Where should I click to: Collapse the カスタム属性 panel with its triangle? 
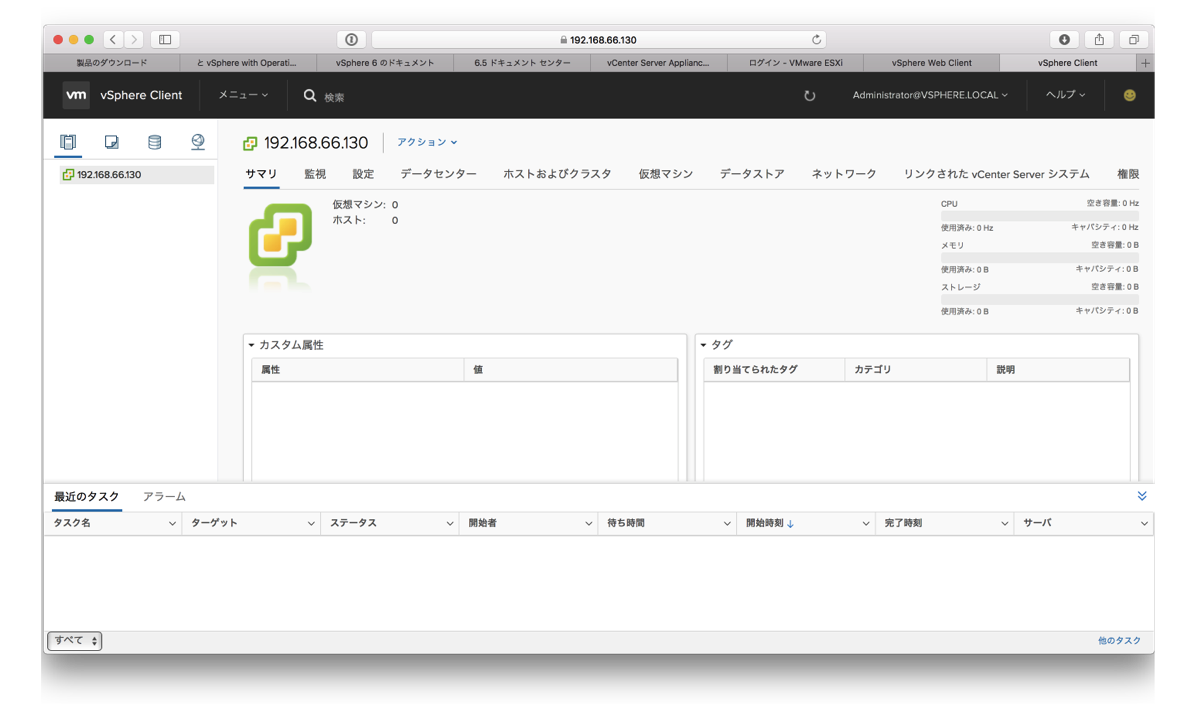tap(250, 344)
